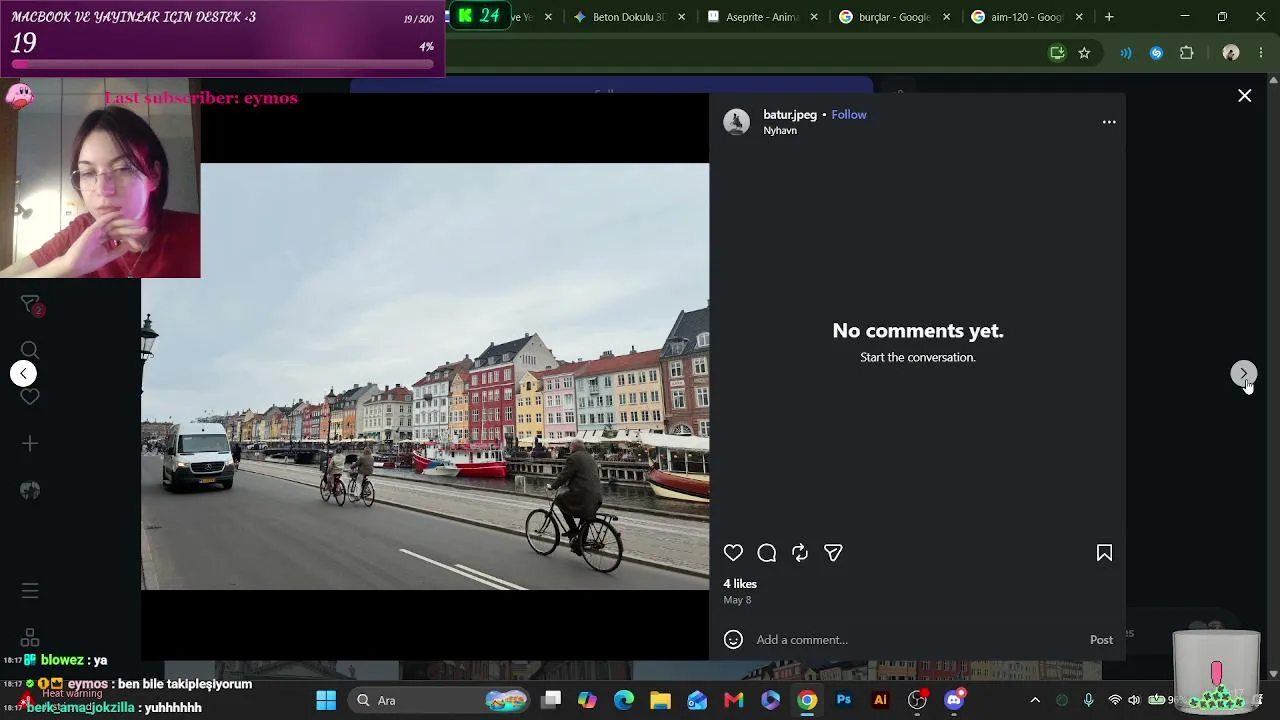Close the burçlar Google tab
The image size is (1280, 720).
pos(946,17)
